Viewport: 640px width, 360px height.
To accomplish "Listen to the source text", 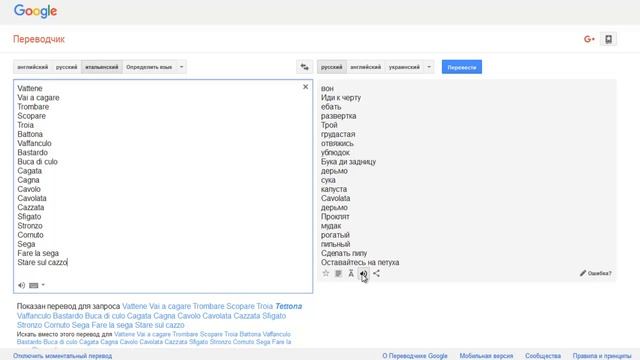I will (x=22, y=285).
